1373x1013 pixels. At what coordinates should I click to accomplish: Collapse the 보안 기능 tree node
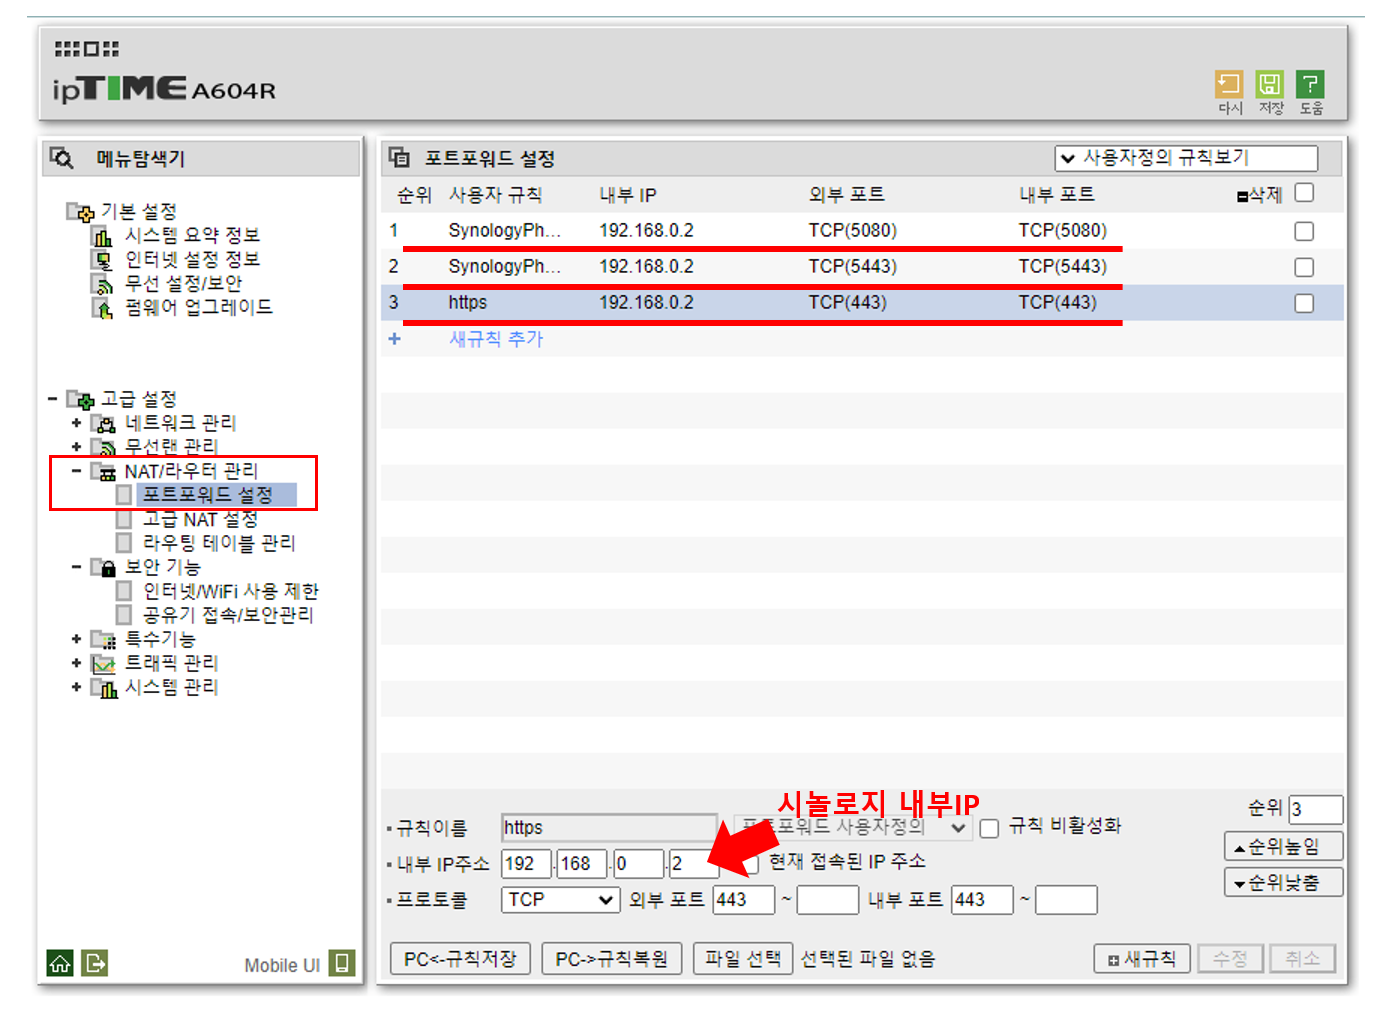[77, 567]
